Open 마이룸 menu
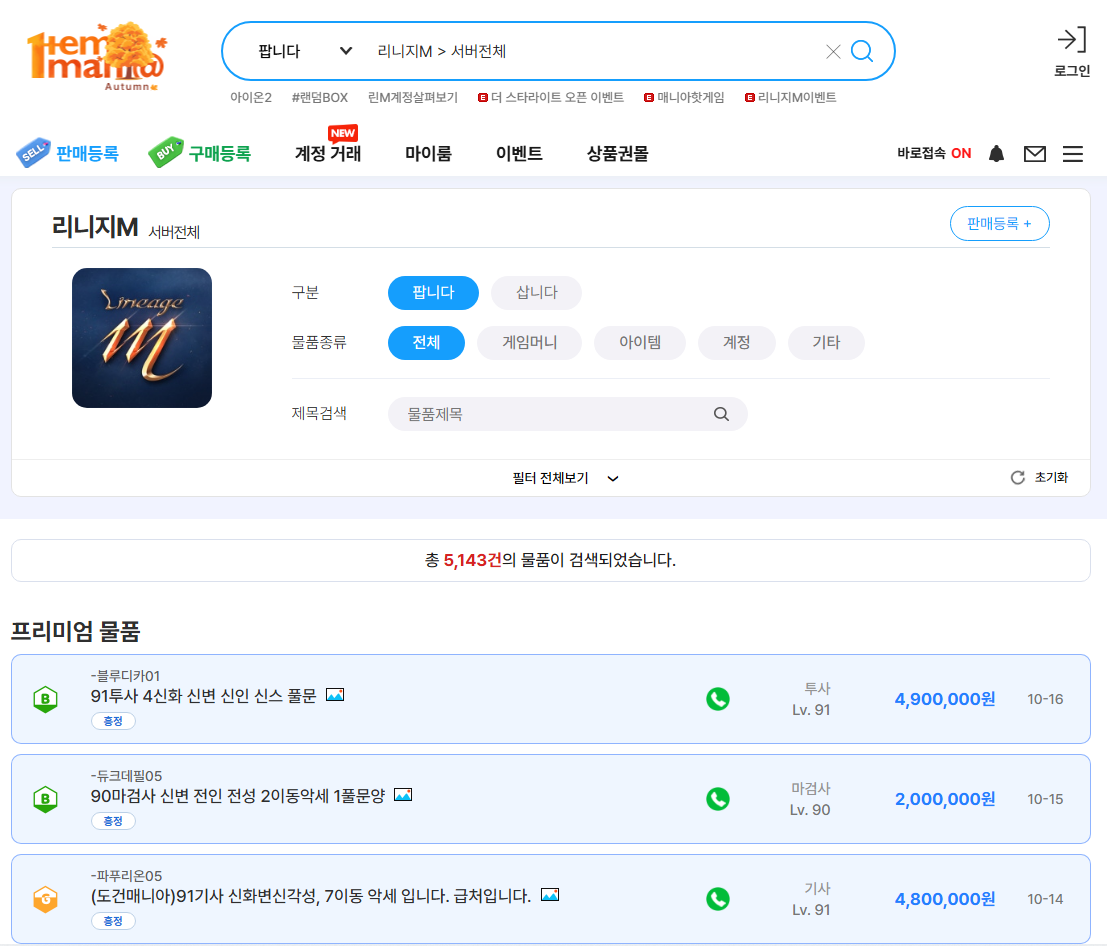1107x946 pixels. pyautogui.click(x=428, y=153)
